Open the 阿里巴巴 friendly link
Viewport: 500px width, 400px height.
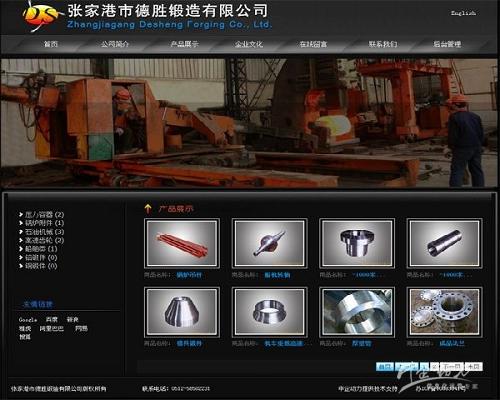coord(52,328)
